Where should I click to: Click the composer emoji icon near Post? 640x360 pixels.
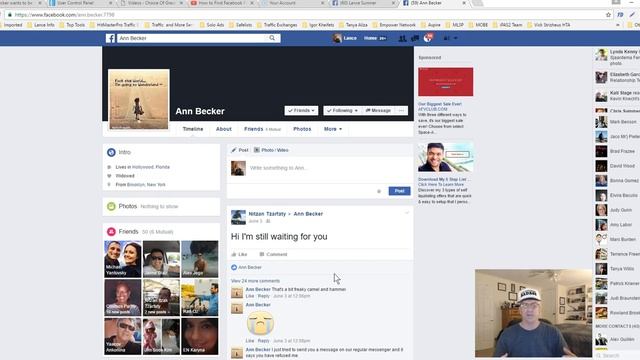[379, 191]
